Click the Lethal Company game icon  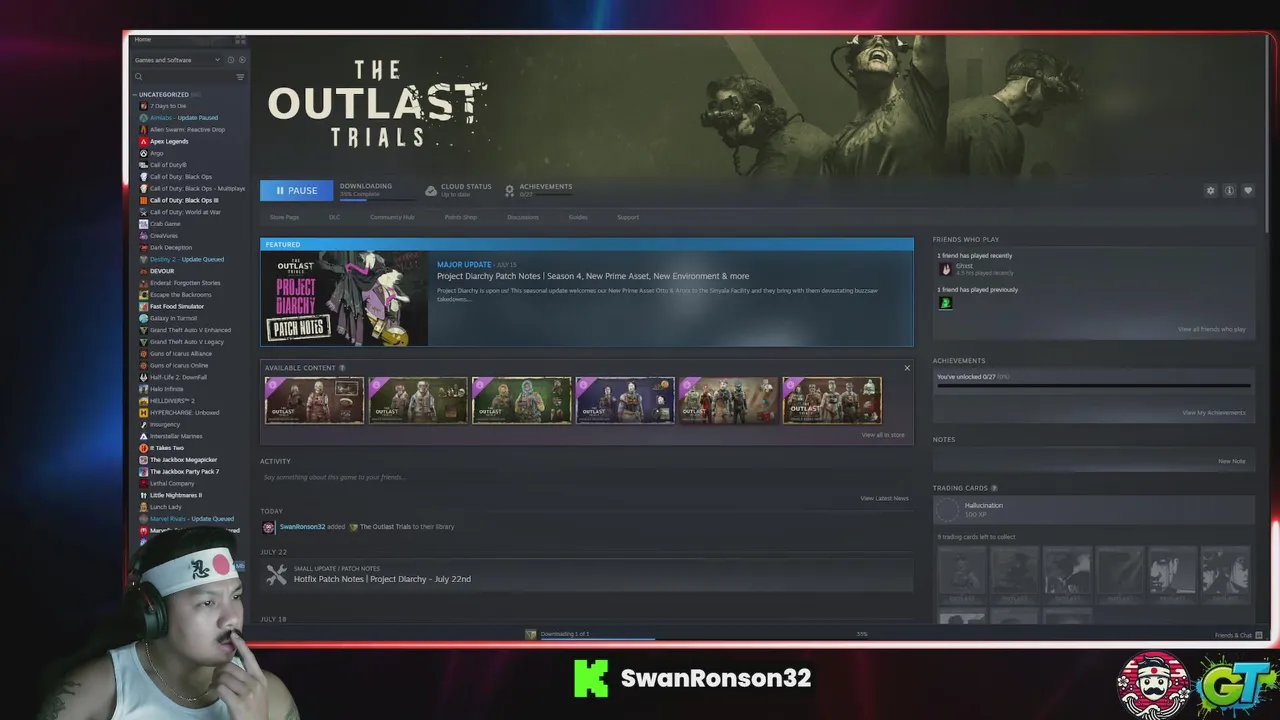[x=144, y=483]
